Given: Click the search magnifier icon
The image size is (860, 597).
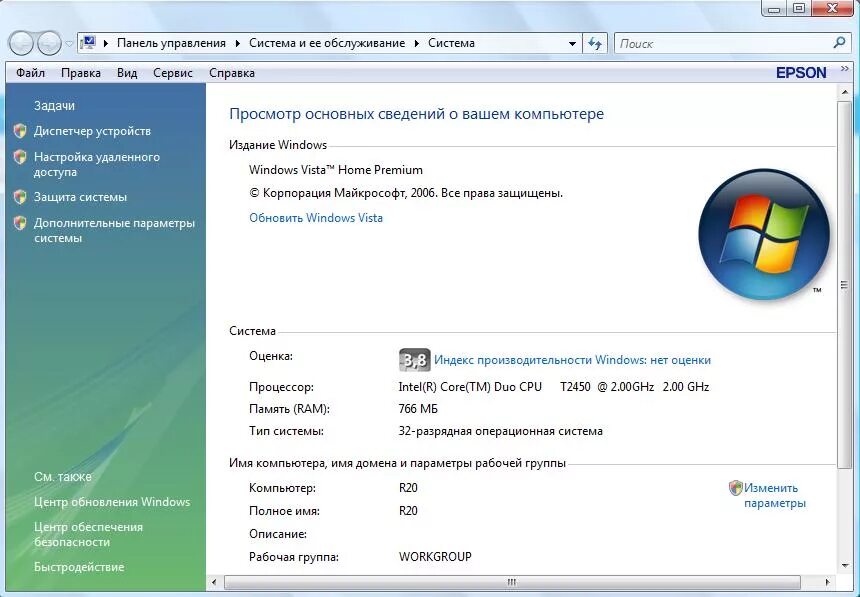Looking at the screenshot, I should click(x=839, y=43).
